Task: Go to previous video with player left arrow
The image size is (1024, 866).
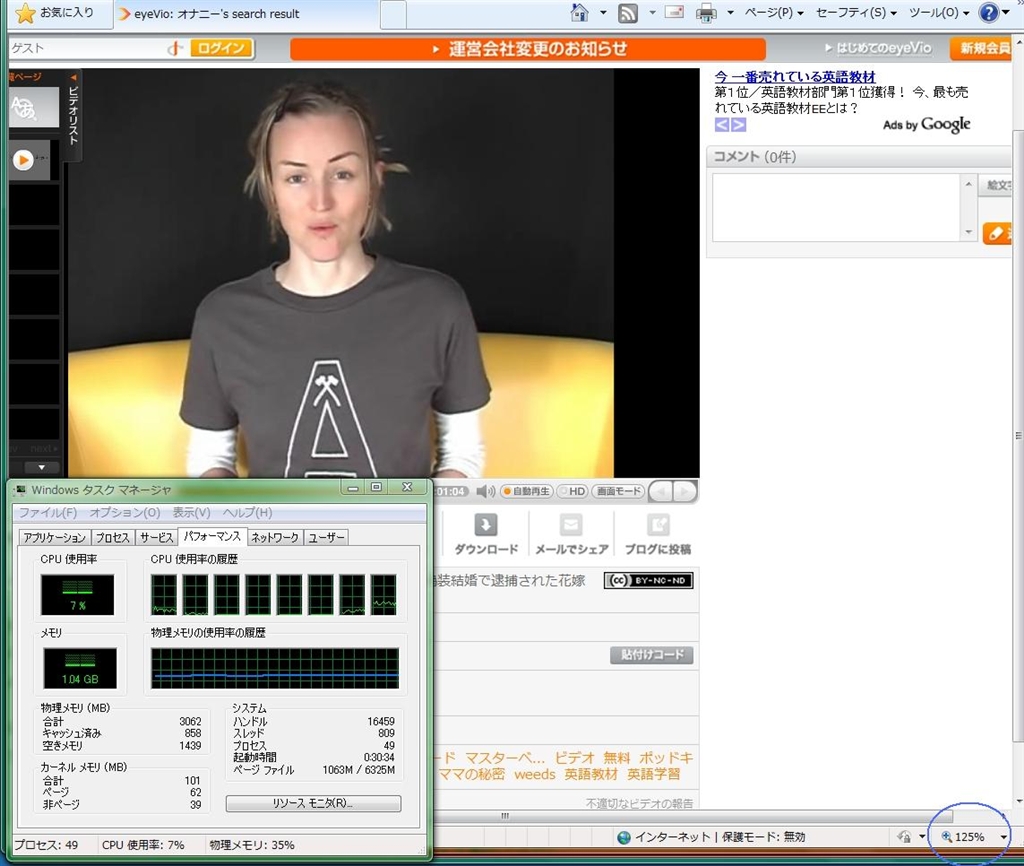Action: click(x=661, y=491)
